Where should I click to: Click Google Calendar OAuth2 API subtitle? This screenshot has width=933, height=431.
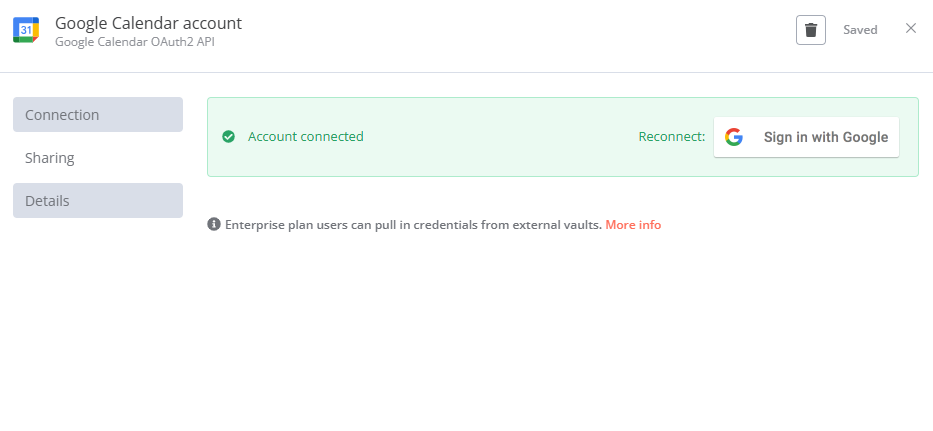134,42
